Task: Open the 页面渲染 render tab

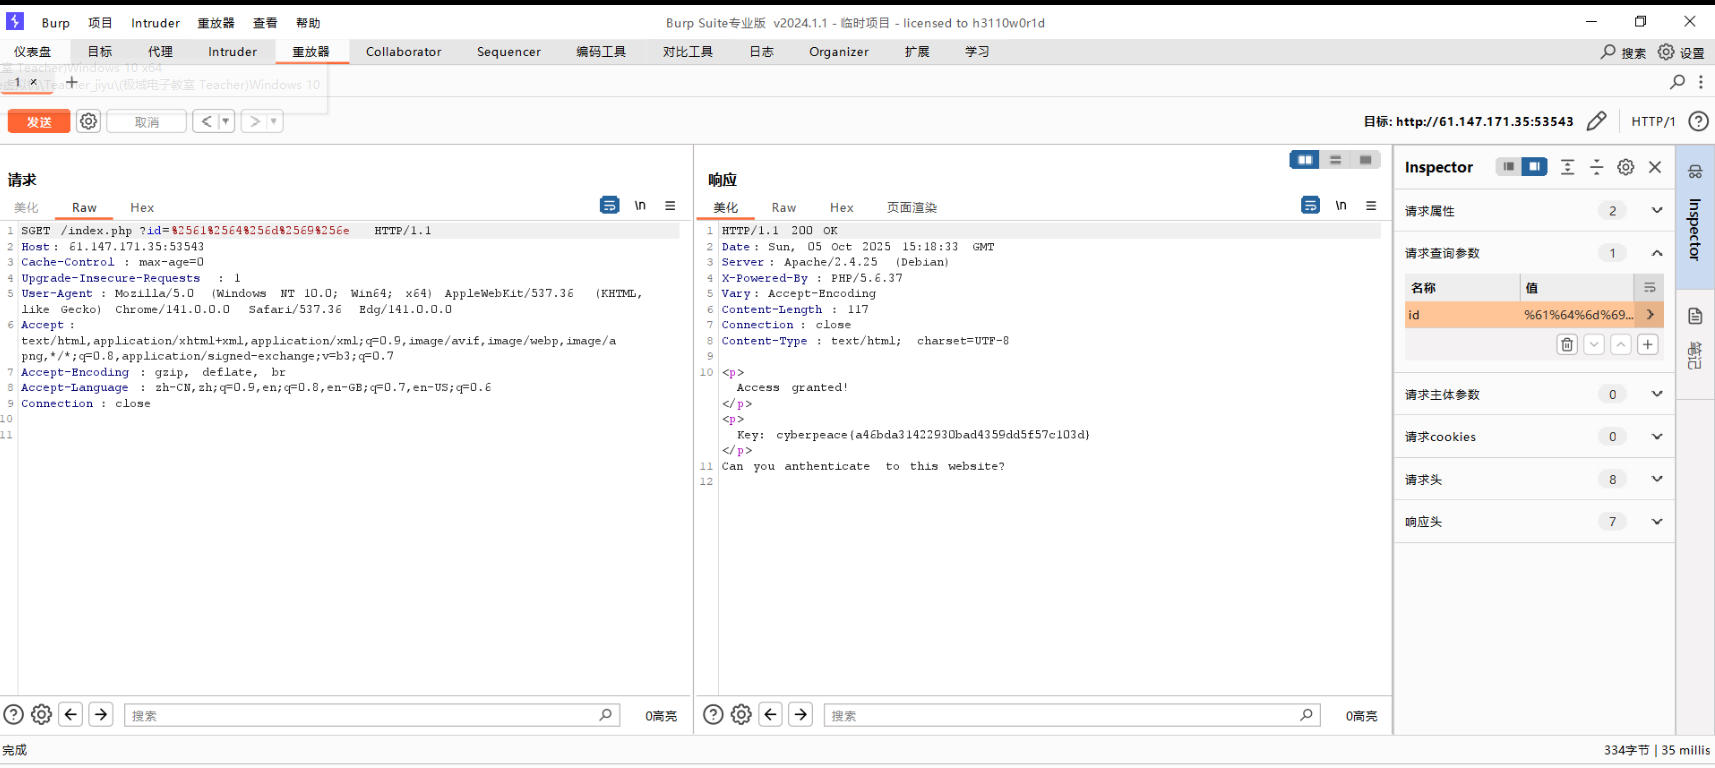Action: tap(911, 208)
